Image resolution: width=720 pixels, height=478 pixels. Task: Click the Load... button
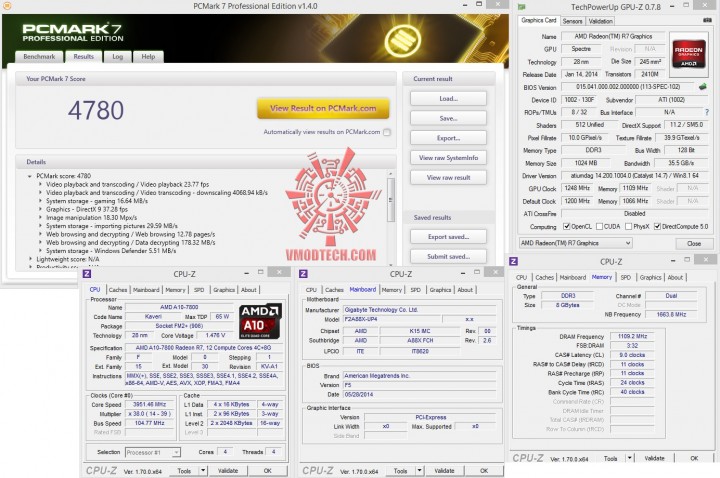448,98
